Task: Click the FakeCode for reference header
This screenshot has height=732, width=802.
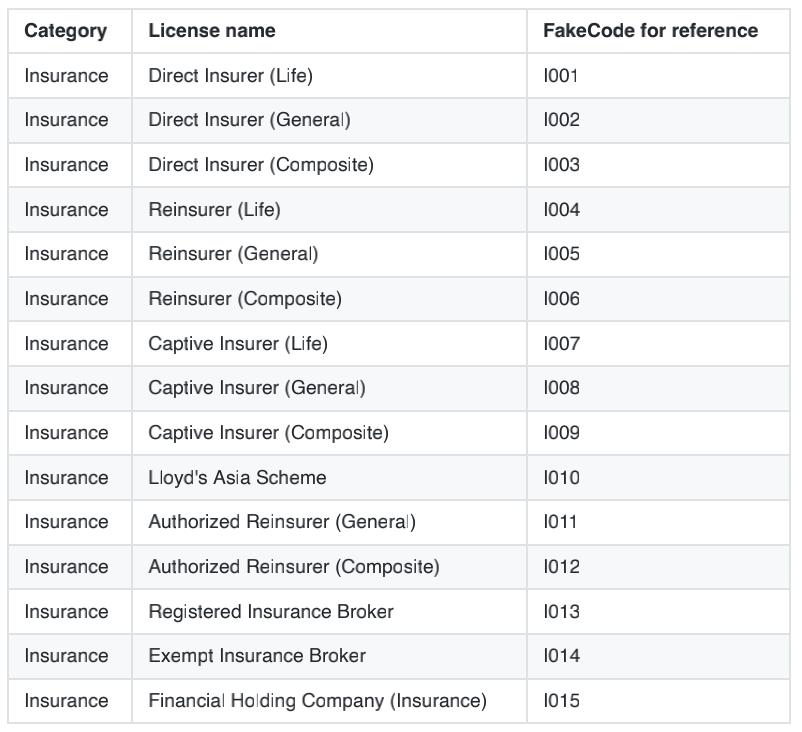Action: tap(650, 31)
